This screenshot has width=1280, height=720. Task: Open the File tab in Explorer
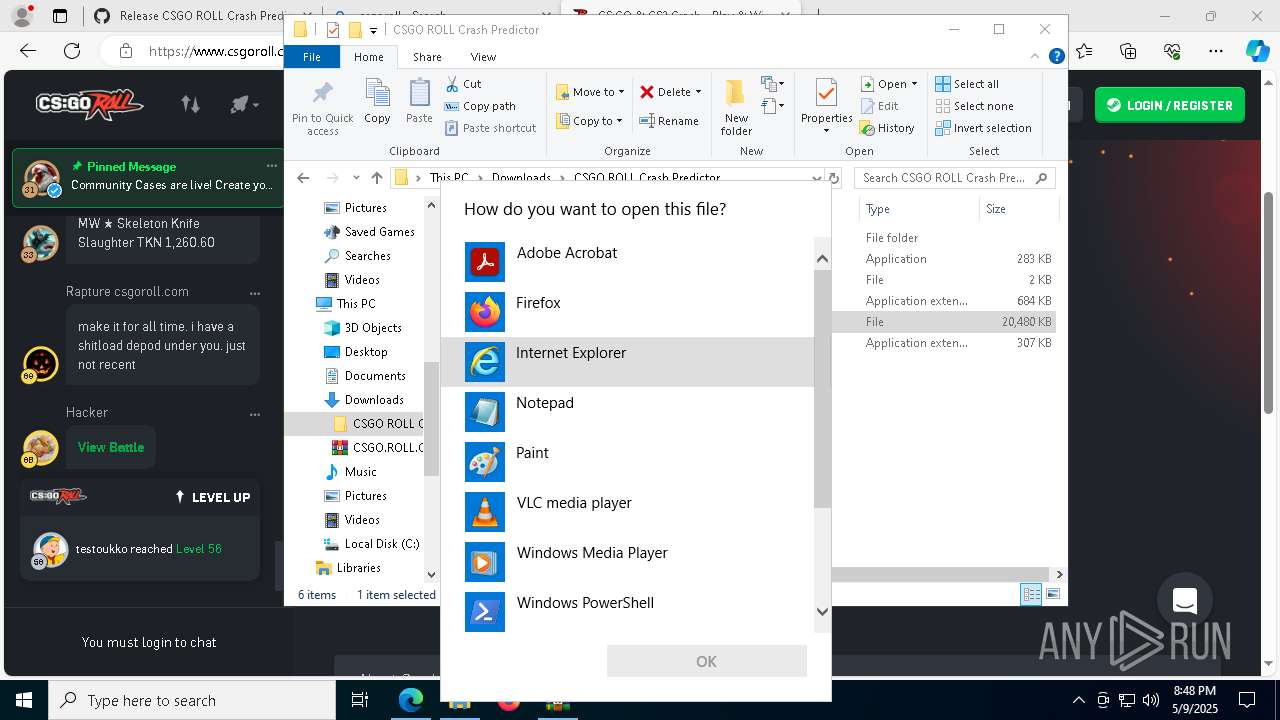(312, 57)
